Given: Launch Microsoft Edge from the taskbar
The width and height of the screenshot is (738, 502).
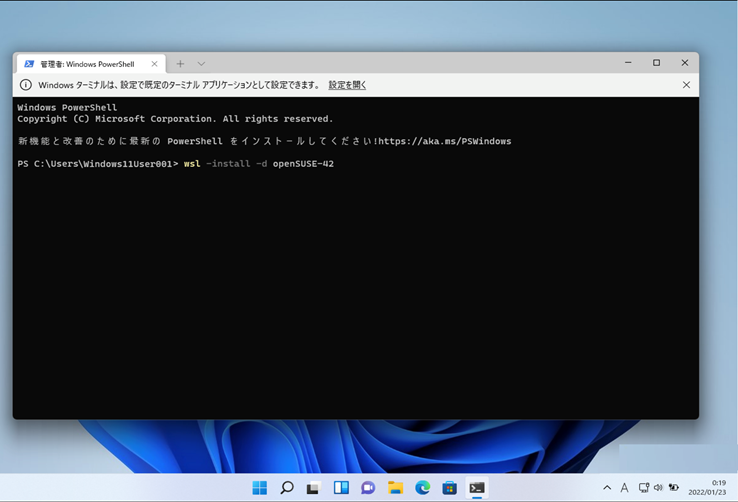Looking at the screenshot, I should coord(422,488).
